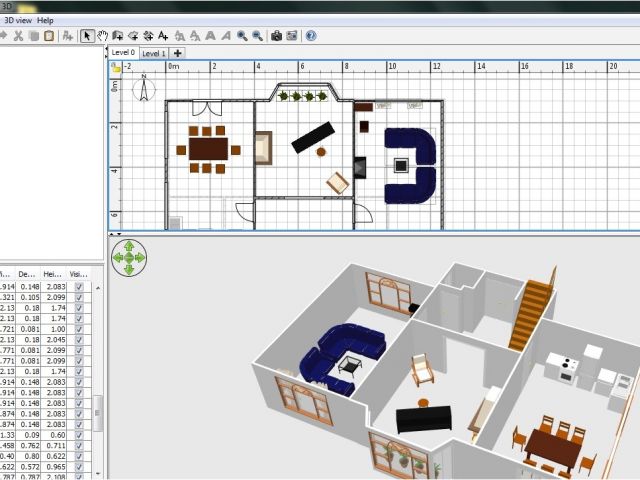Activate the Pan hand tool
The image size is (640, 480).
tap(103, 36)
